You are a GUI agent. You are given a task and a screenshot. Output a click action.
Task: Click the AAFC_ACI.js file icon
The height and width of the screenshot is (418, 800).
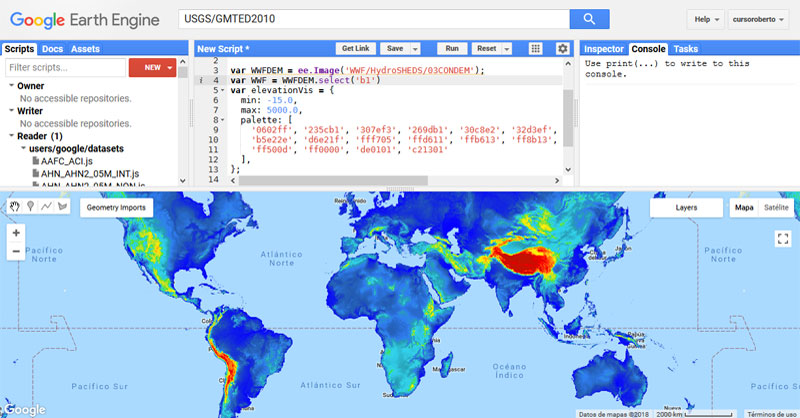point(35,160)
